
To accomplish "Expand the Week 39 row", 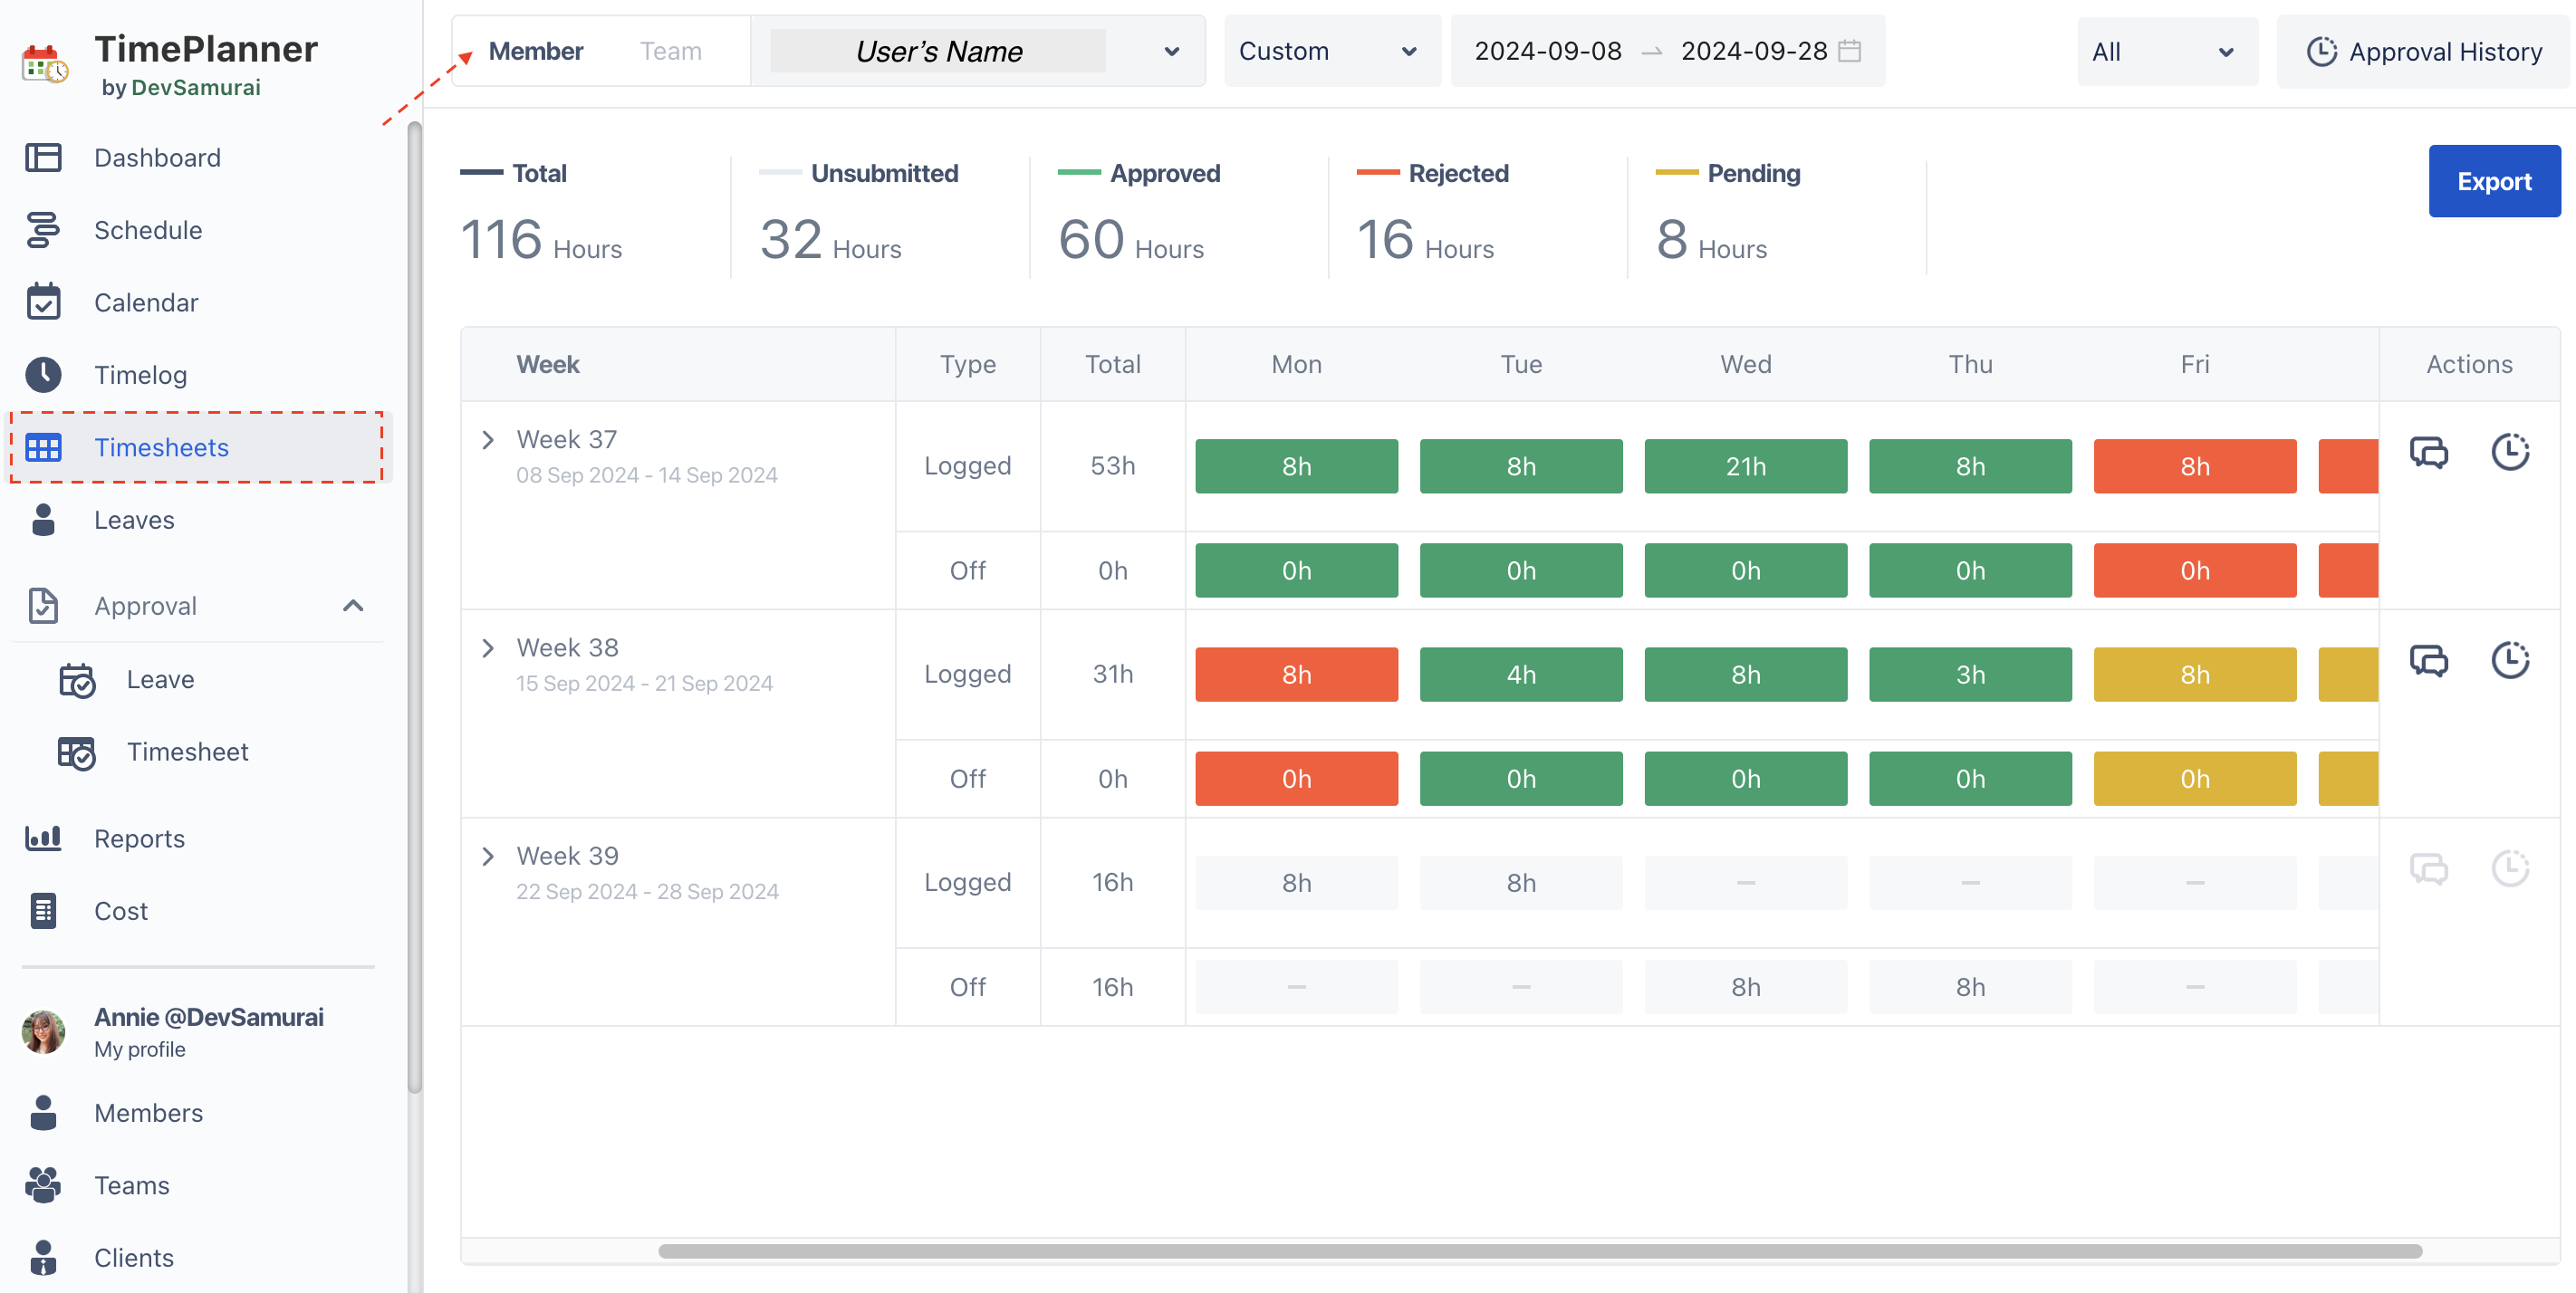I will (x=488, y=856).
